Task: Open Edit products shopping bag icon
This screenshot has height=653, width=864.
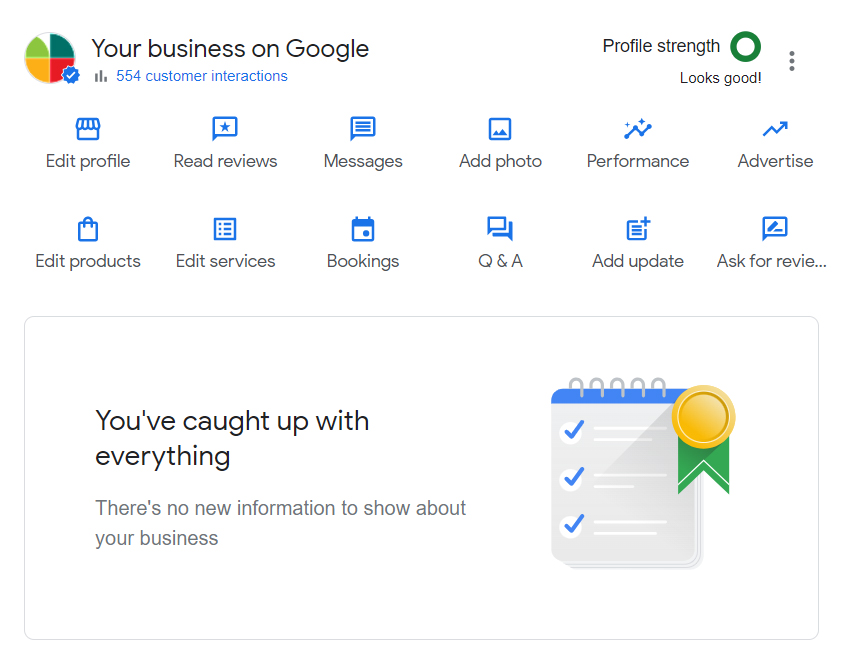Action: [x=88, y=229]
